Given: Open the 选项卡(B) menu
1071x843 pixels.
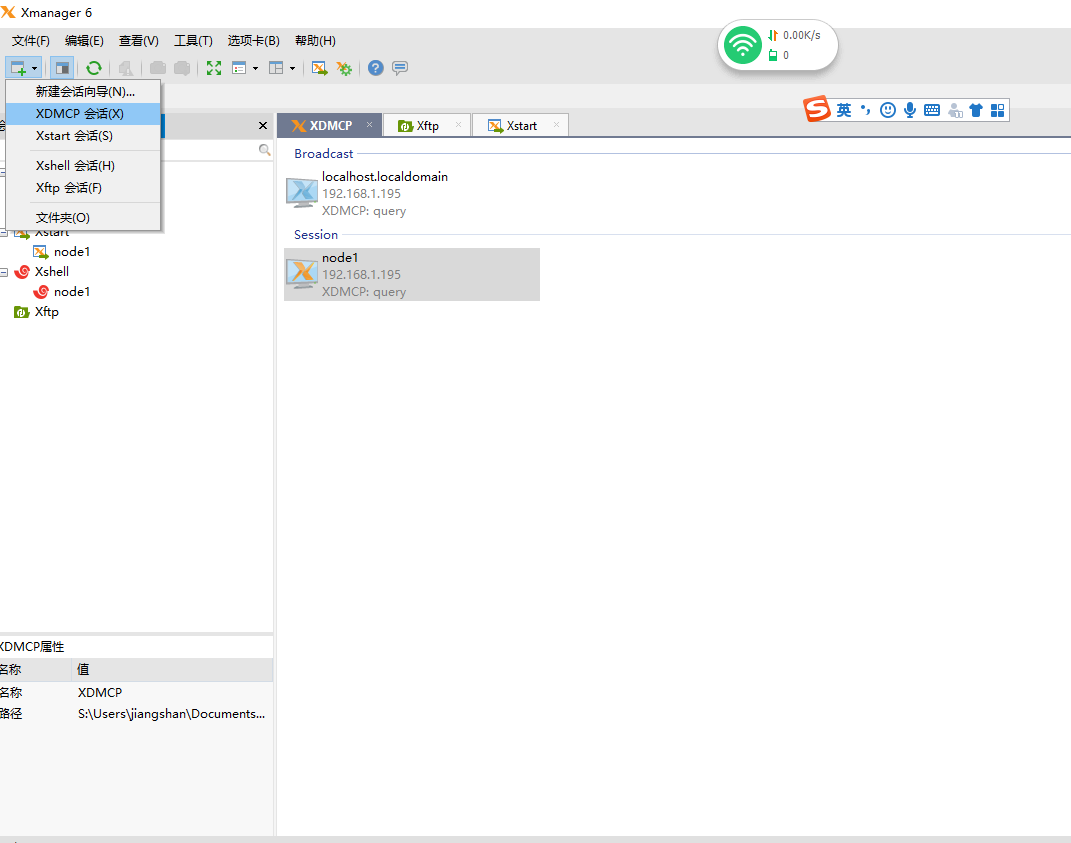Looking at the screenshot, I should coord(253,41).
